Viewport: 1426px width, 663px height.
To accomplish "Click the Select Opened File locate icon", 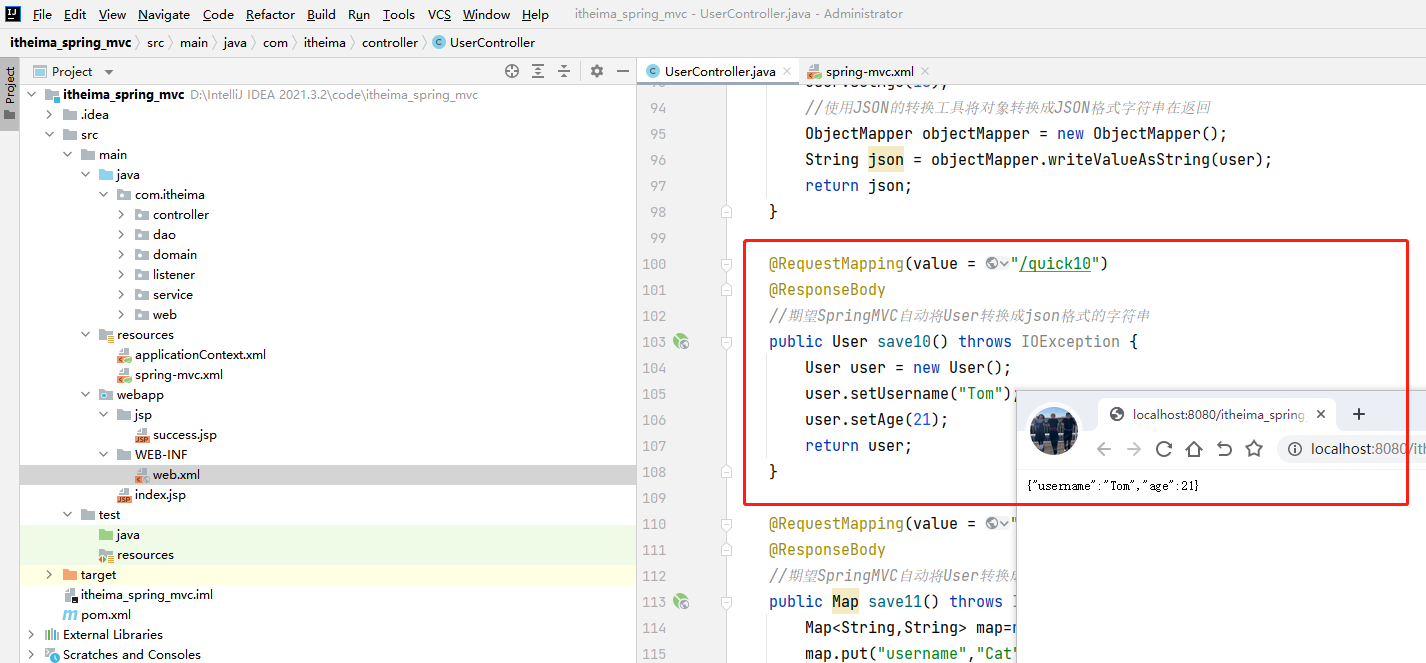I will [512, 71].
